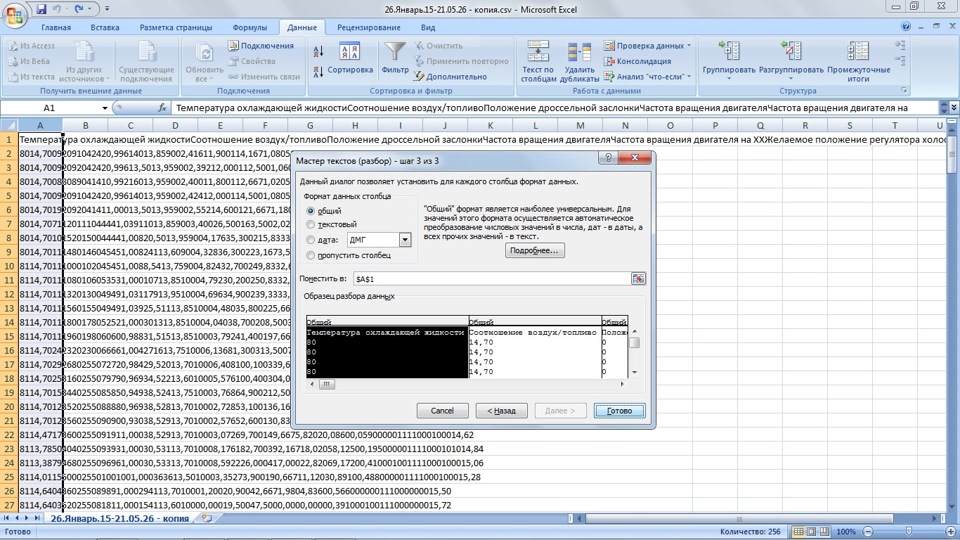Click the Поместить в input field

[x=492, y=279]
